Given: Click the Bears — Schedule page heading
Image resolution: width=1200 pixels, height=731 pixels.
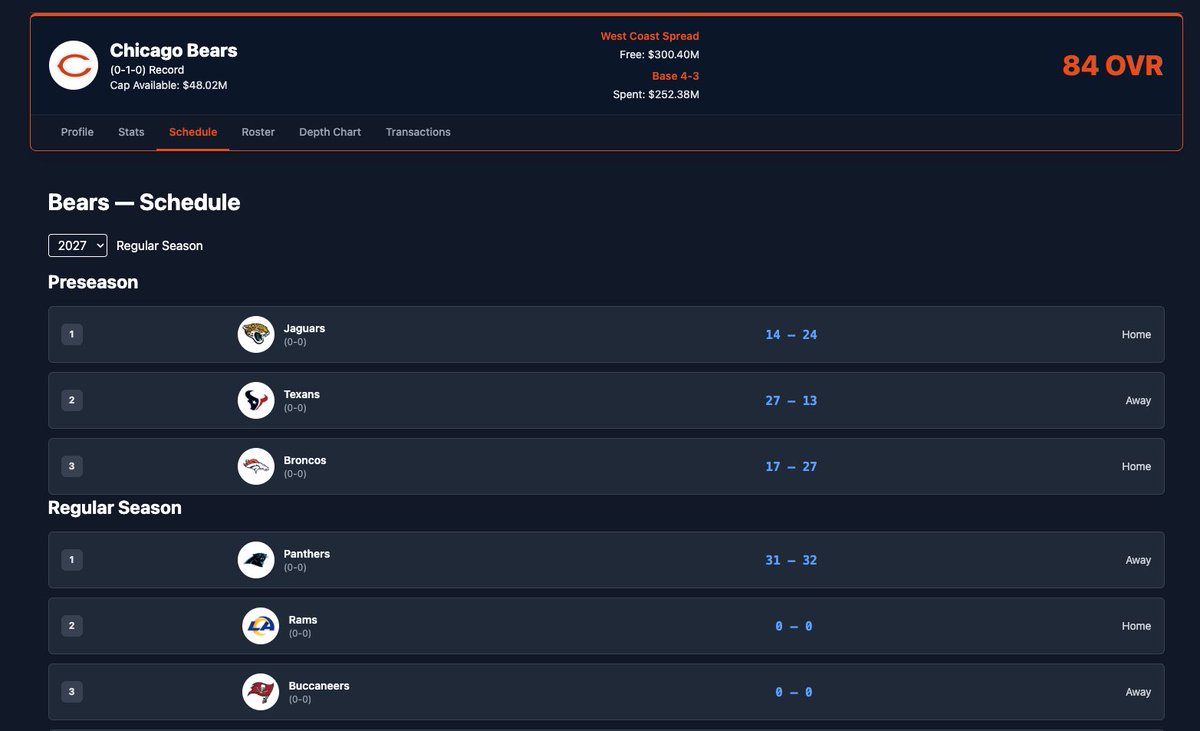Looking at the screenshot, I should [144, 202].
